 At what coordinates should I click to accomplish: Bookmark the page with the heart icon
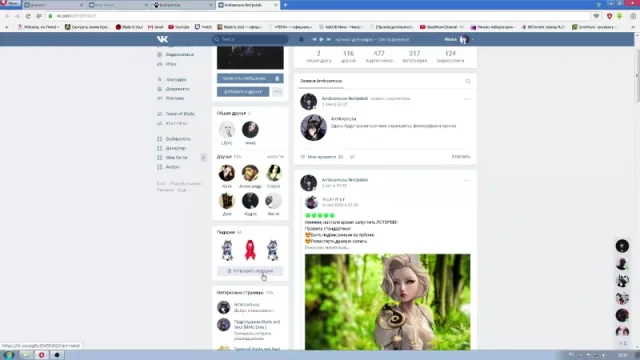click(596, 16)
